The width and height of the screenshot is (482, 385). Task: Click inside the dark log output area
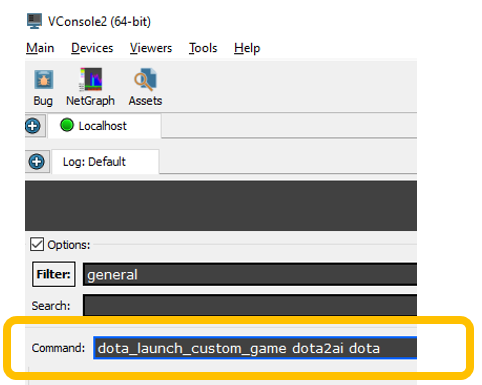221,206
